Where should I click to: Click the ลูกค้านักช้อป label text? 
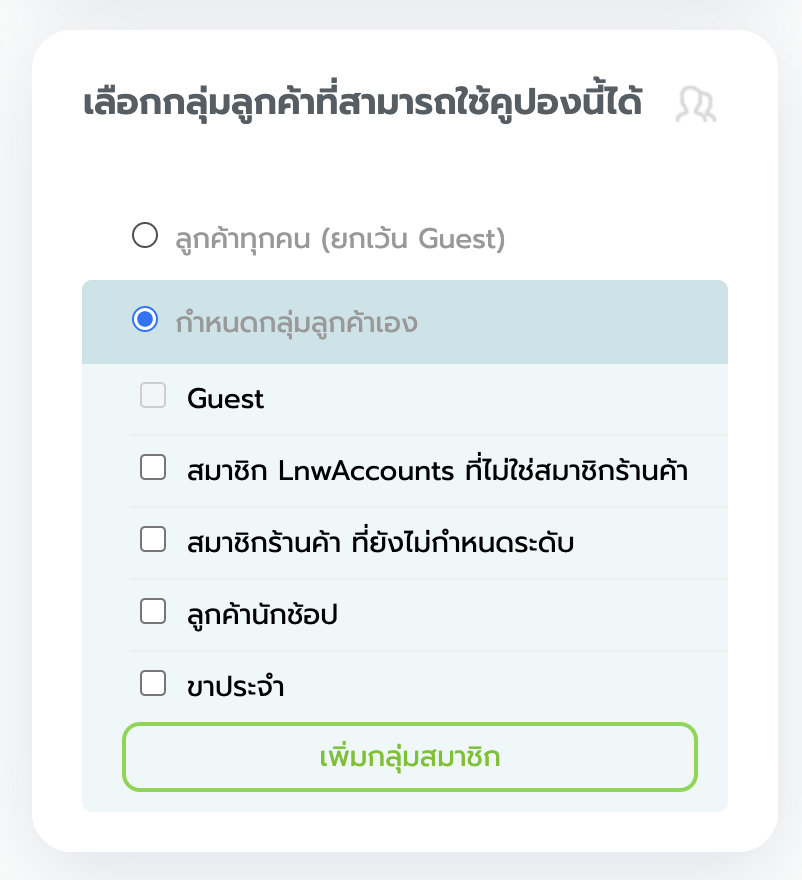[262, 614]
